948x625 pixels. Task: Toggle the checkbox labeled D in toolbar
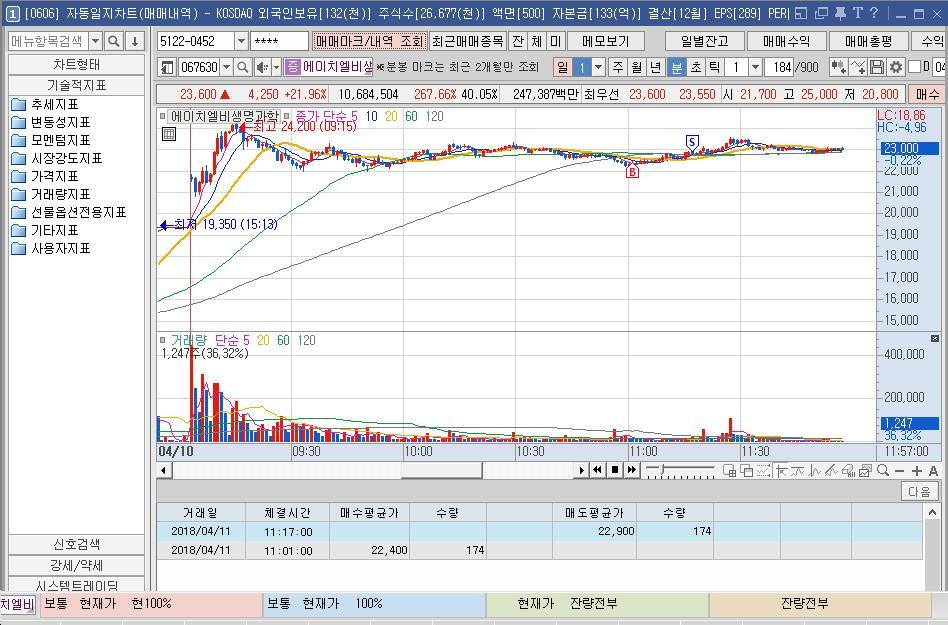click(914, 67)
